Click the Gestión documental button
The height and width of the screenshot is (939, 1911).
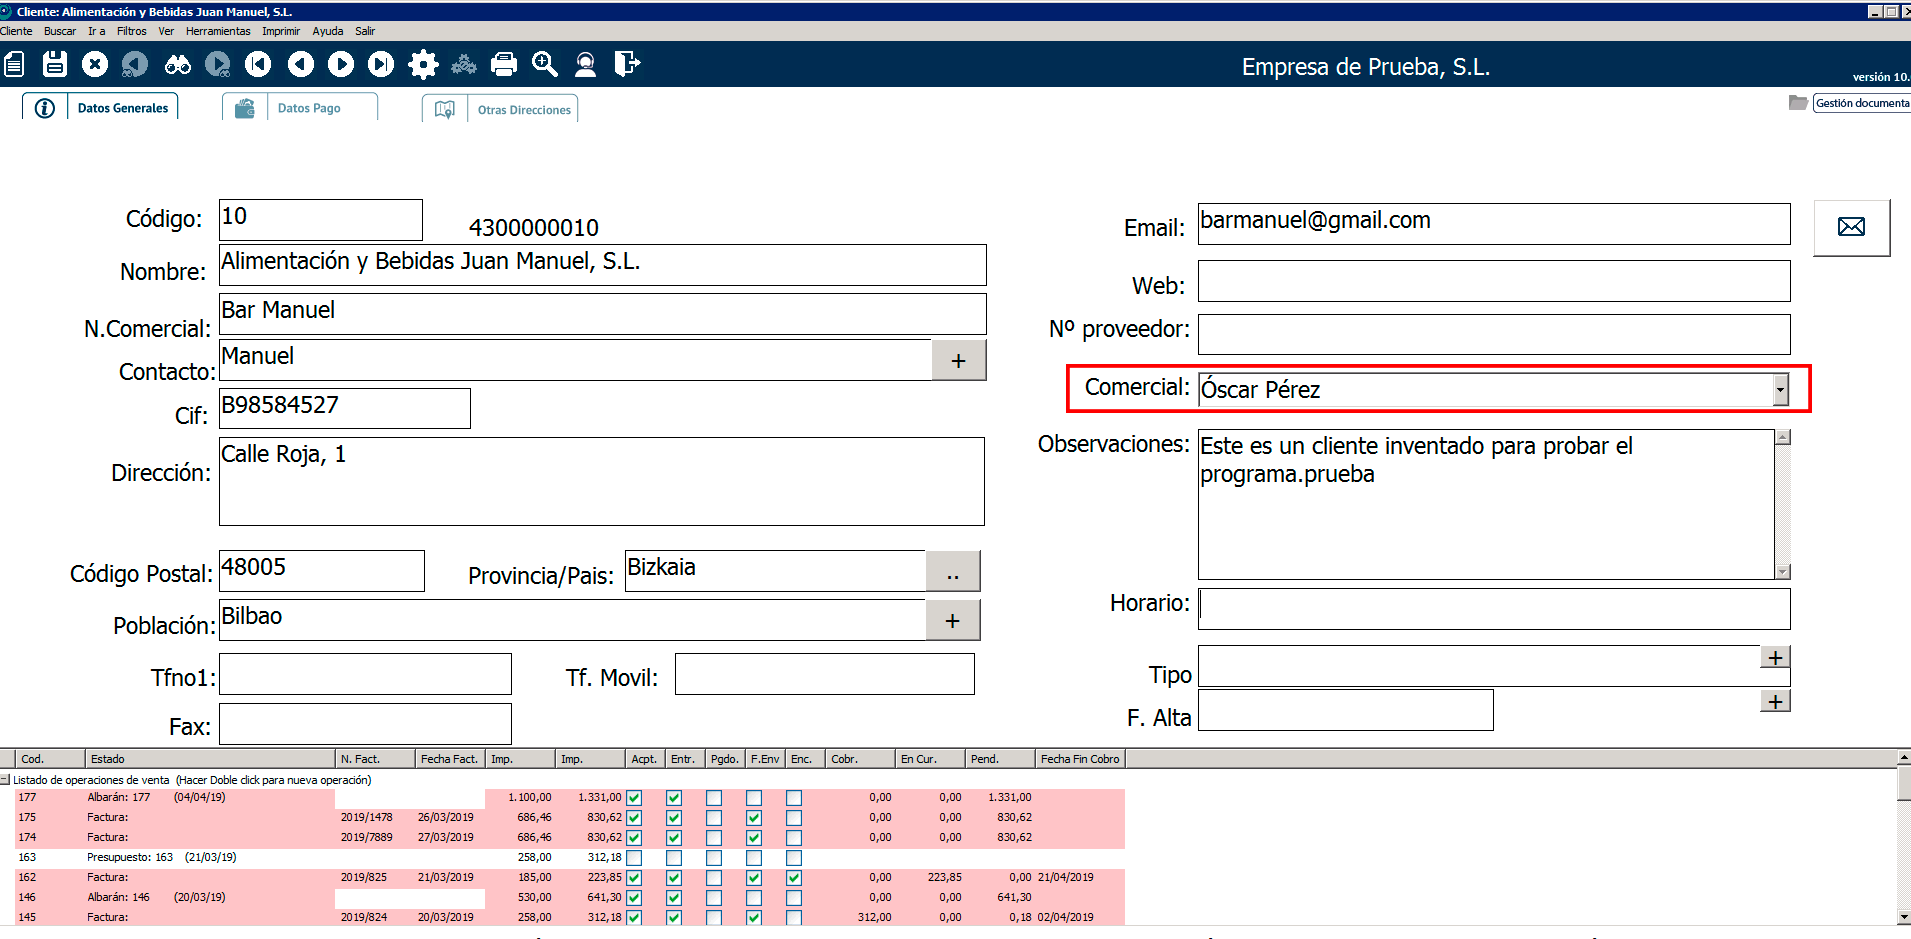(x=1860, y=103)
